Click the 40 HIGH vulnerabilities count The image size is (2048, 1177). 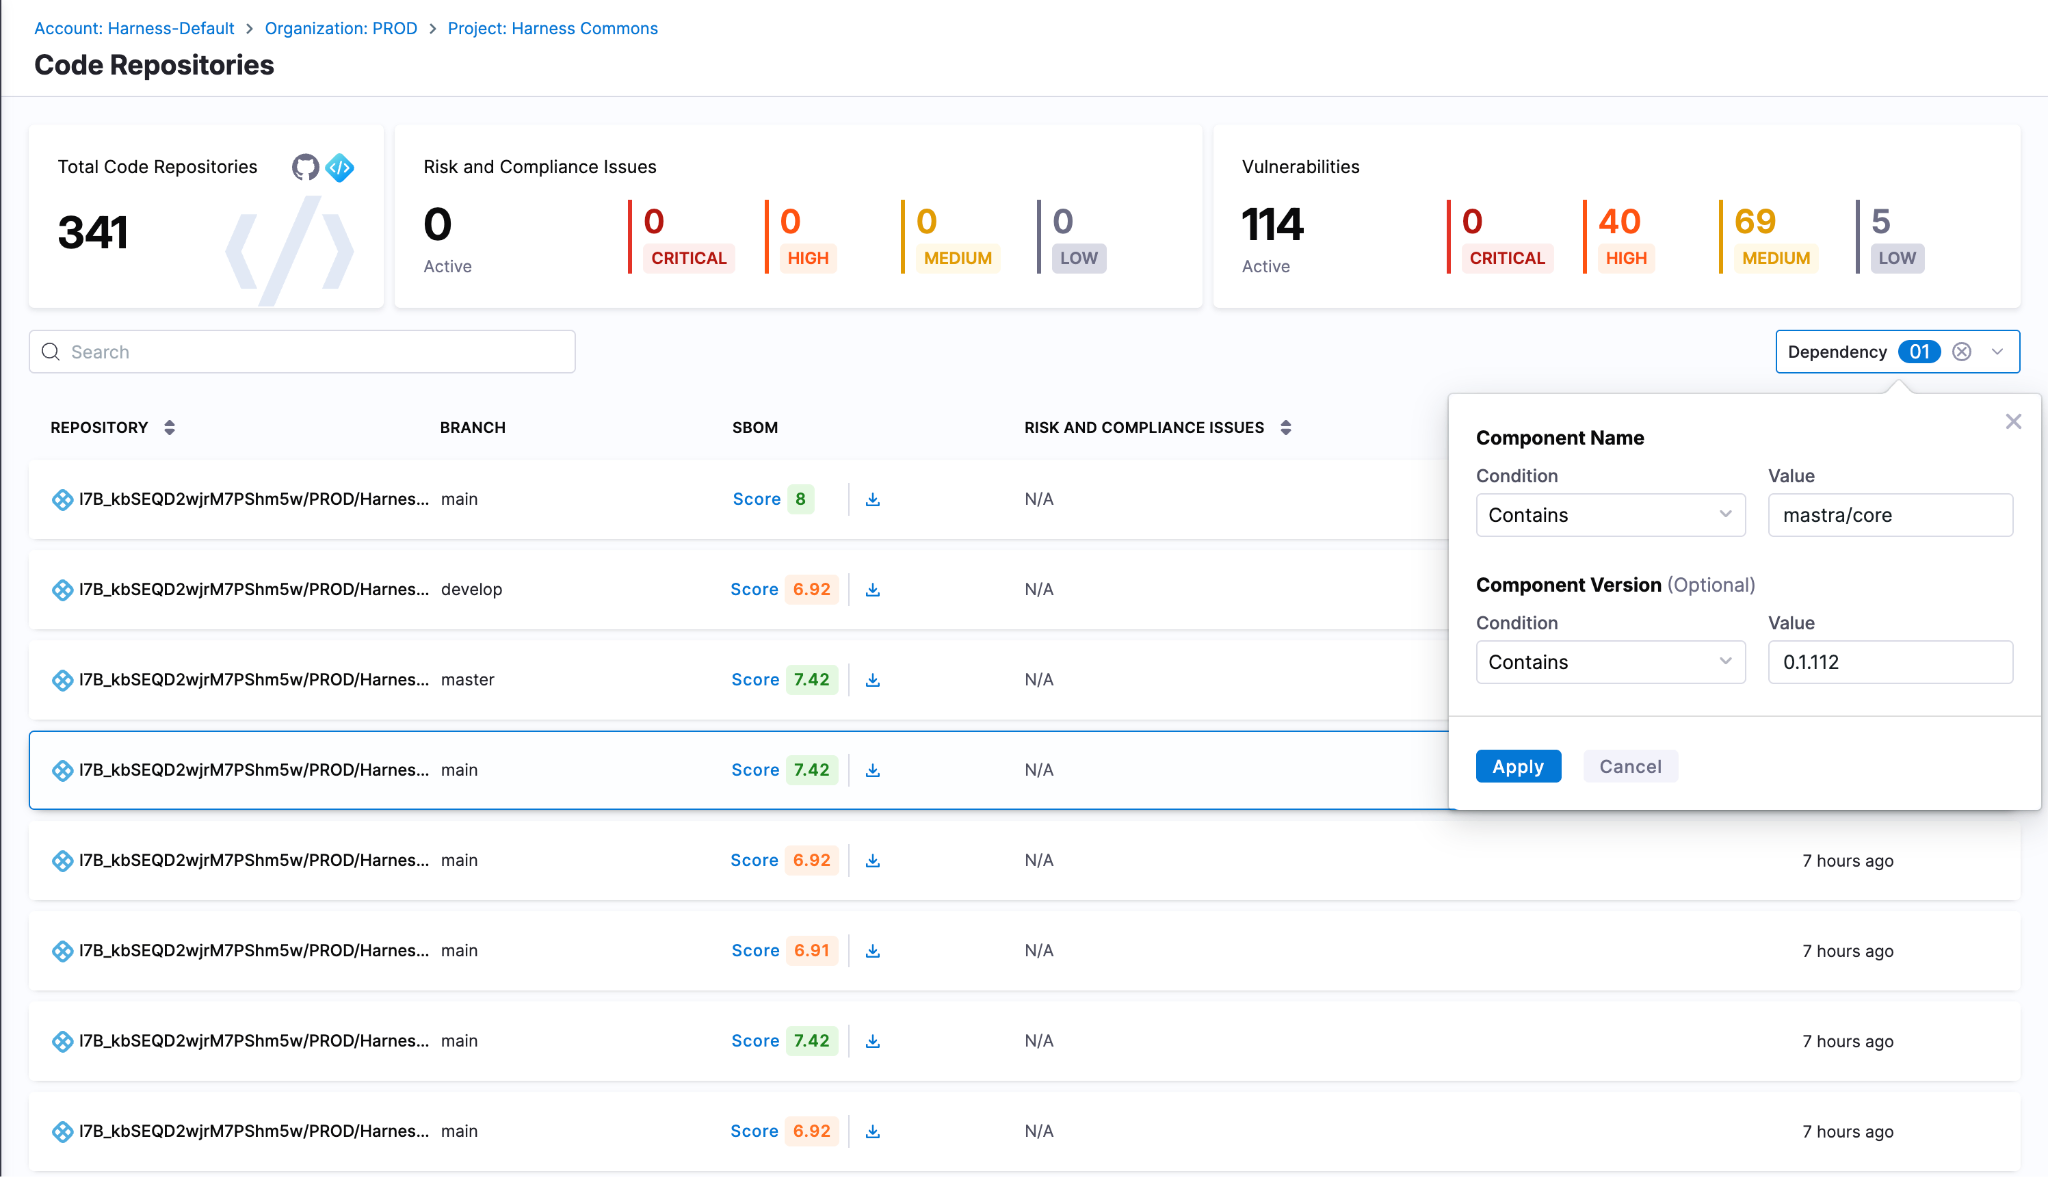1619,221
